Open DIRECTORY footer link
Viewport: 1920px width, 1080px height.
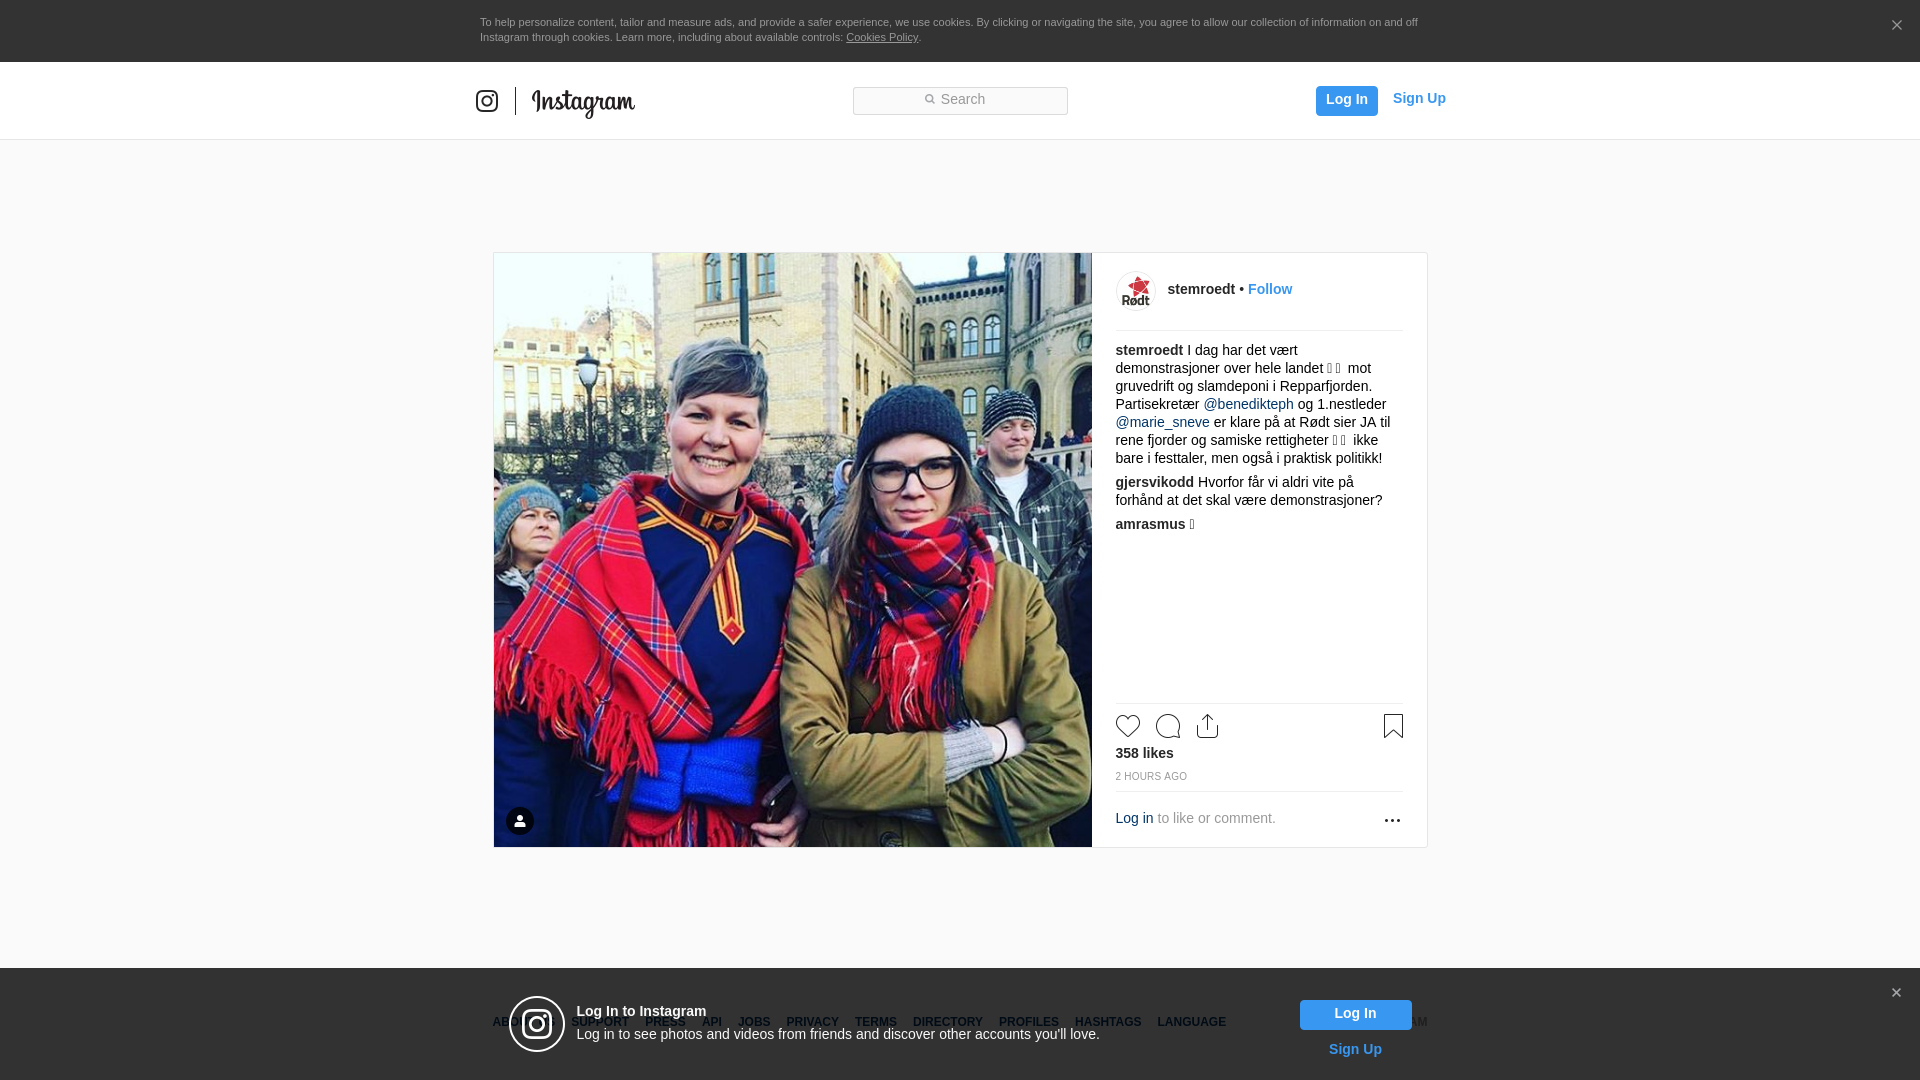point(948,1022)
